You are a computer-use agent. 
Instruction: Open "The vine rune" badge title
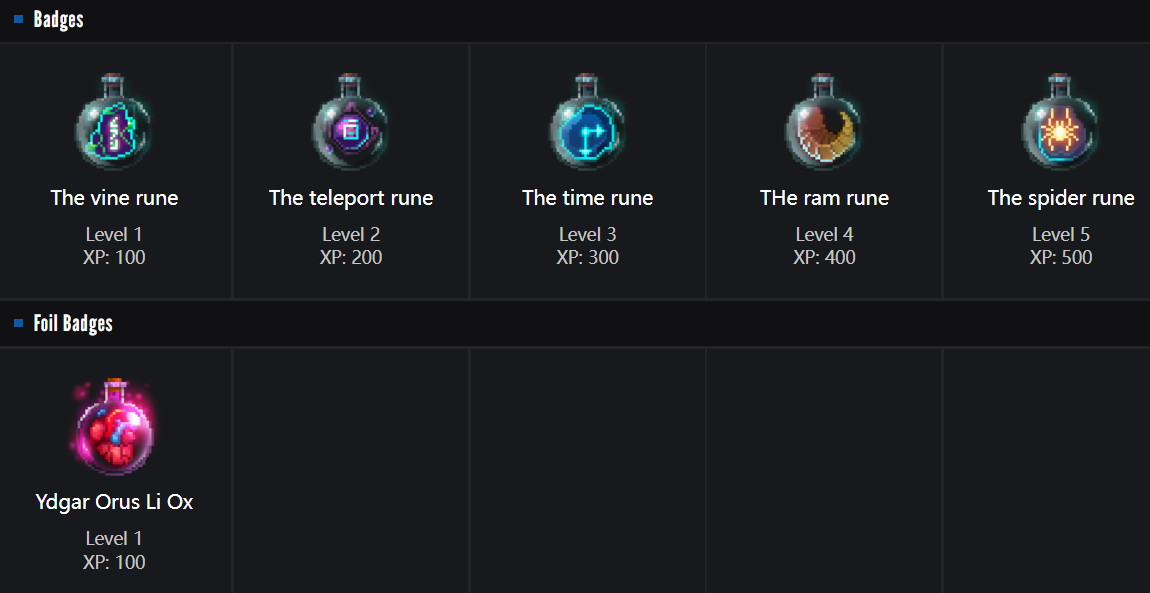click(x=114, y=198)
